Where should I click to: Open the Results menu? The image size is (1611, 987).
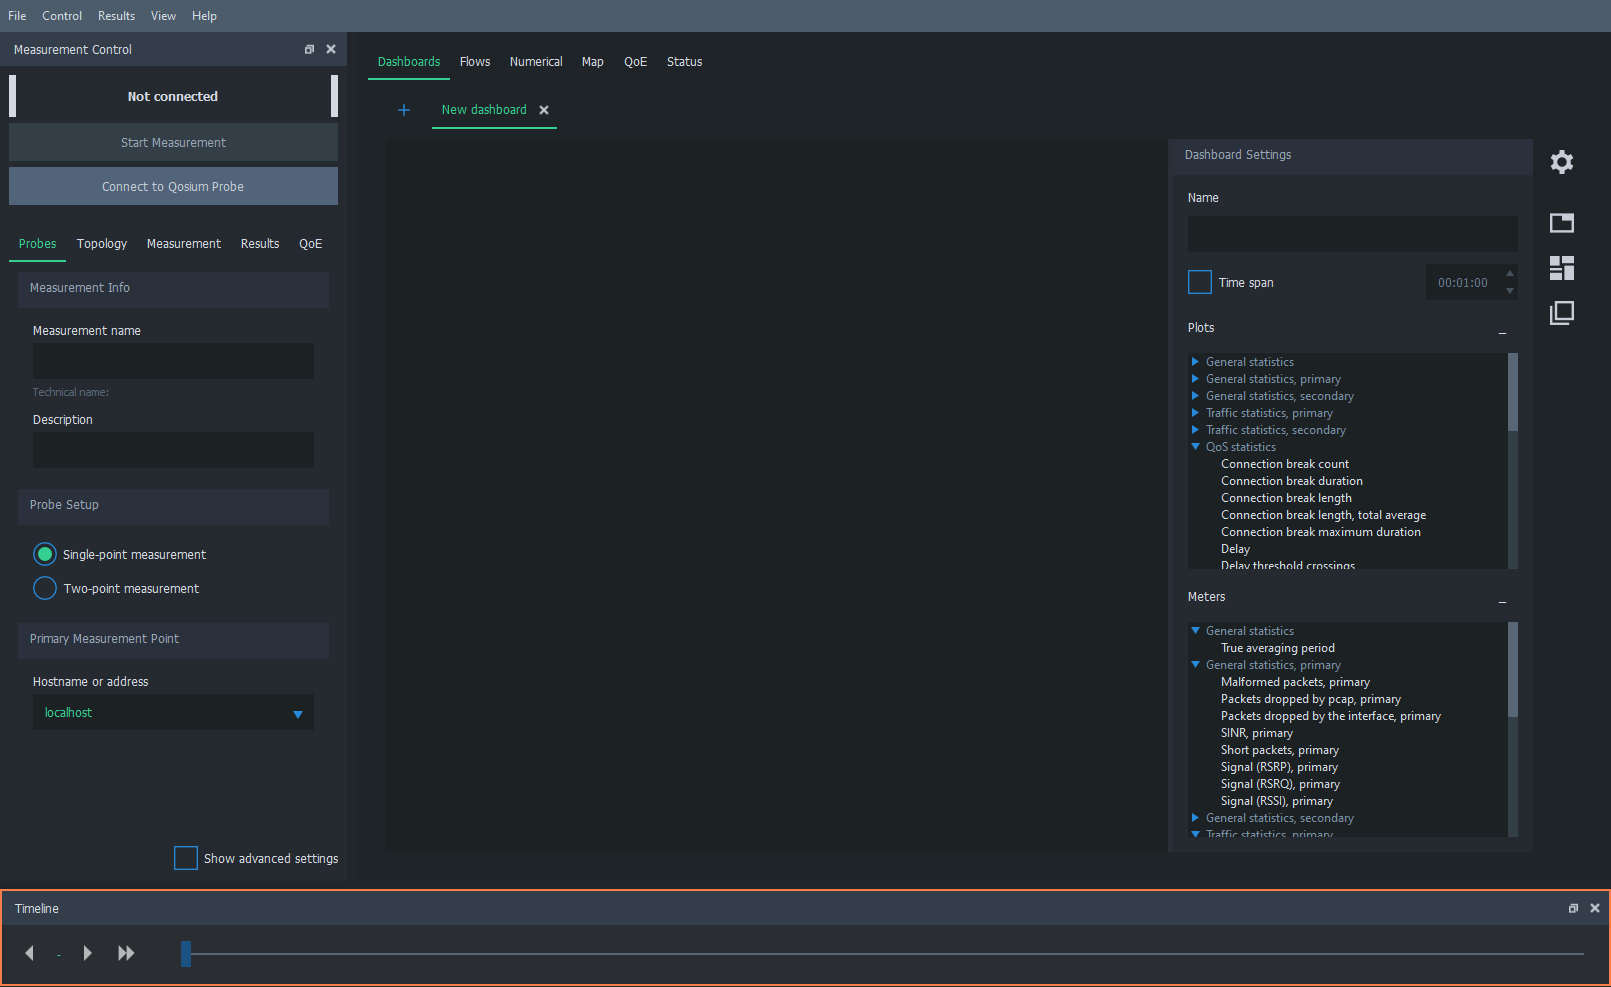tap(116, 16)
